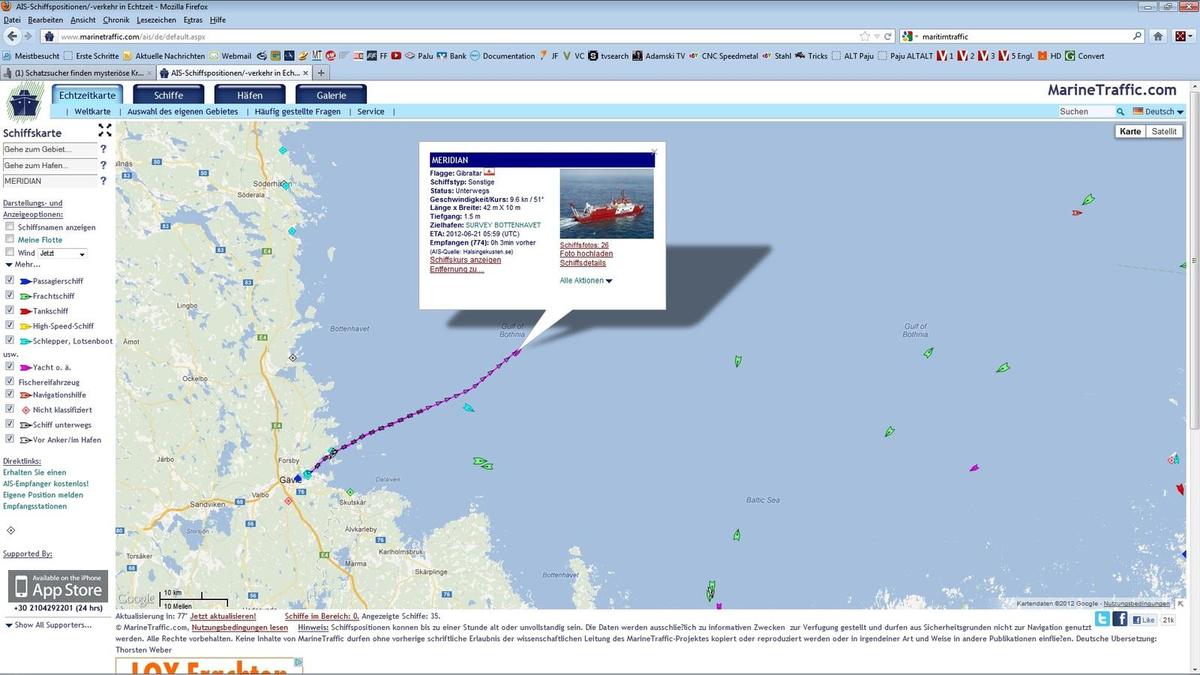Open the Meistbesucht bookmark folder
The image size is (1200, 675).
point(30,56)
